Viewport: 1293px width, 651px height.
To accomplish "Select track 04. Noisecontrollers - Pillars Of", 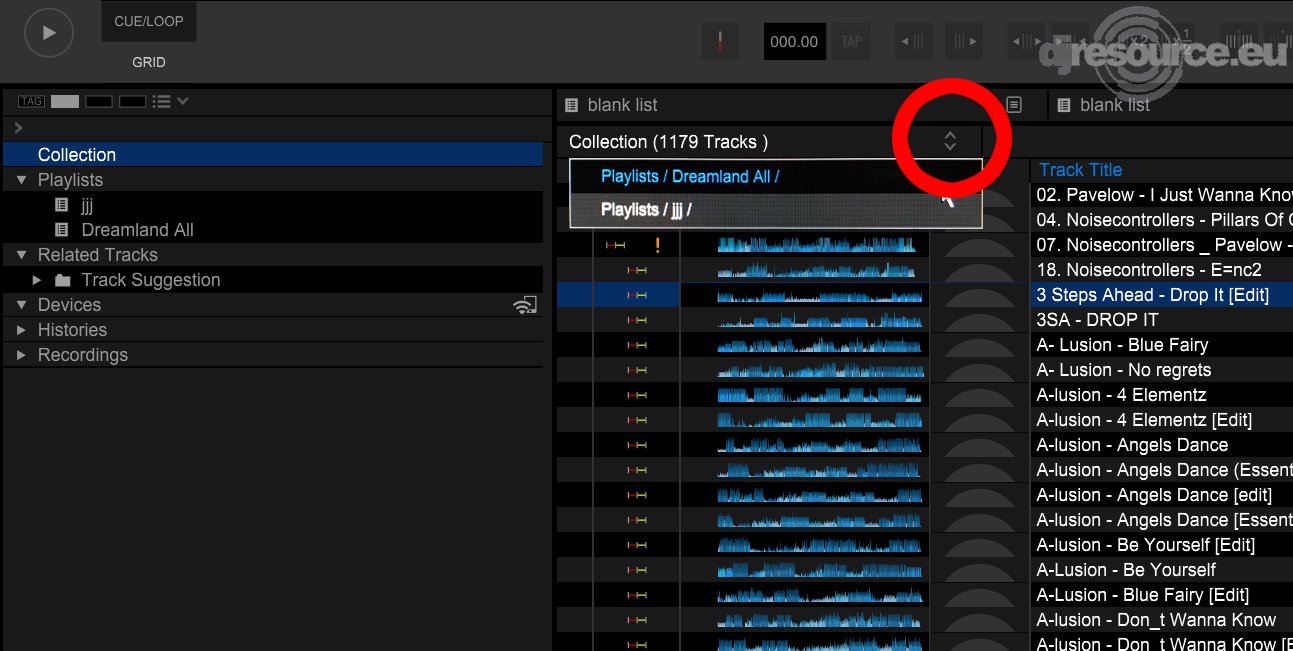I will [x=1164, y=220].
